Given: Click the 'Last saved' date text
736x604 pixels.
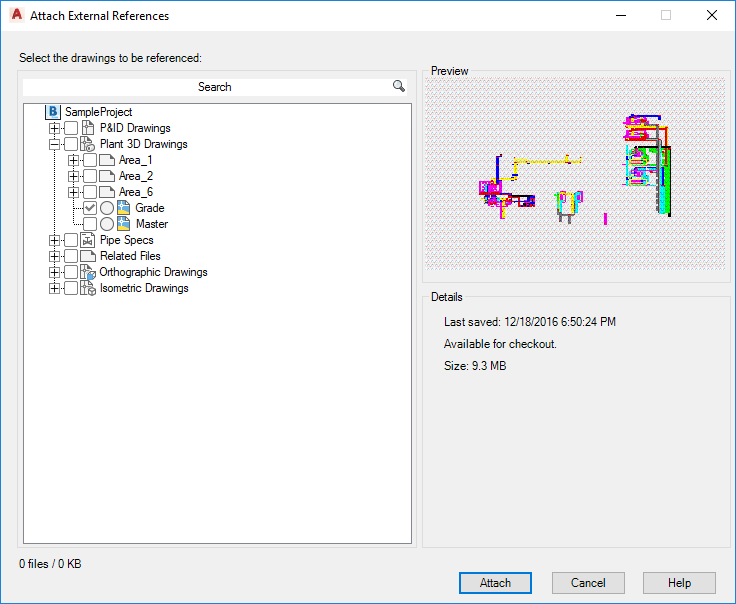Looking at the screenshot, I should pyautogui.click(x=530, y=322).
